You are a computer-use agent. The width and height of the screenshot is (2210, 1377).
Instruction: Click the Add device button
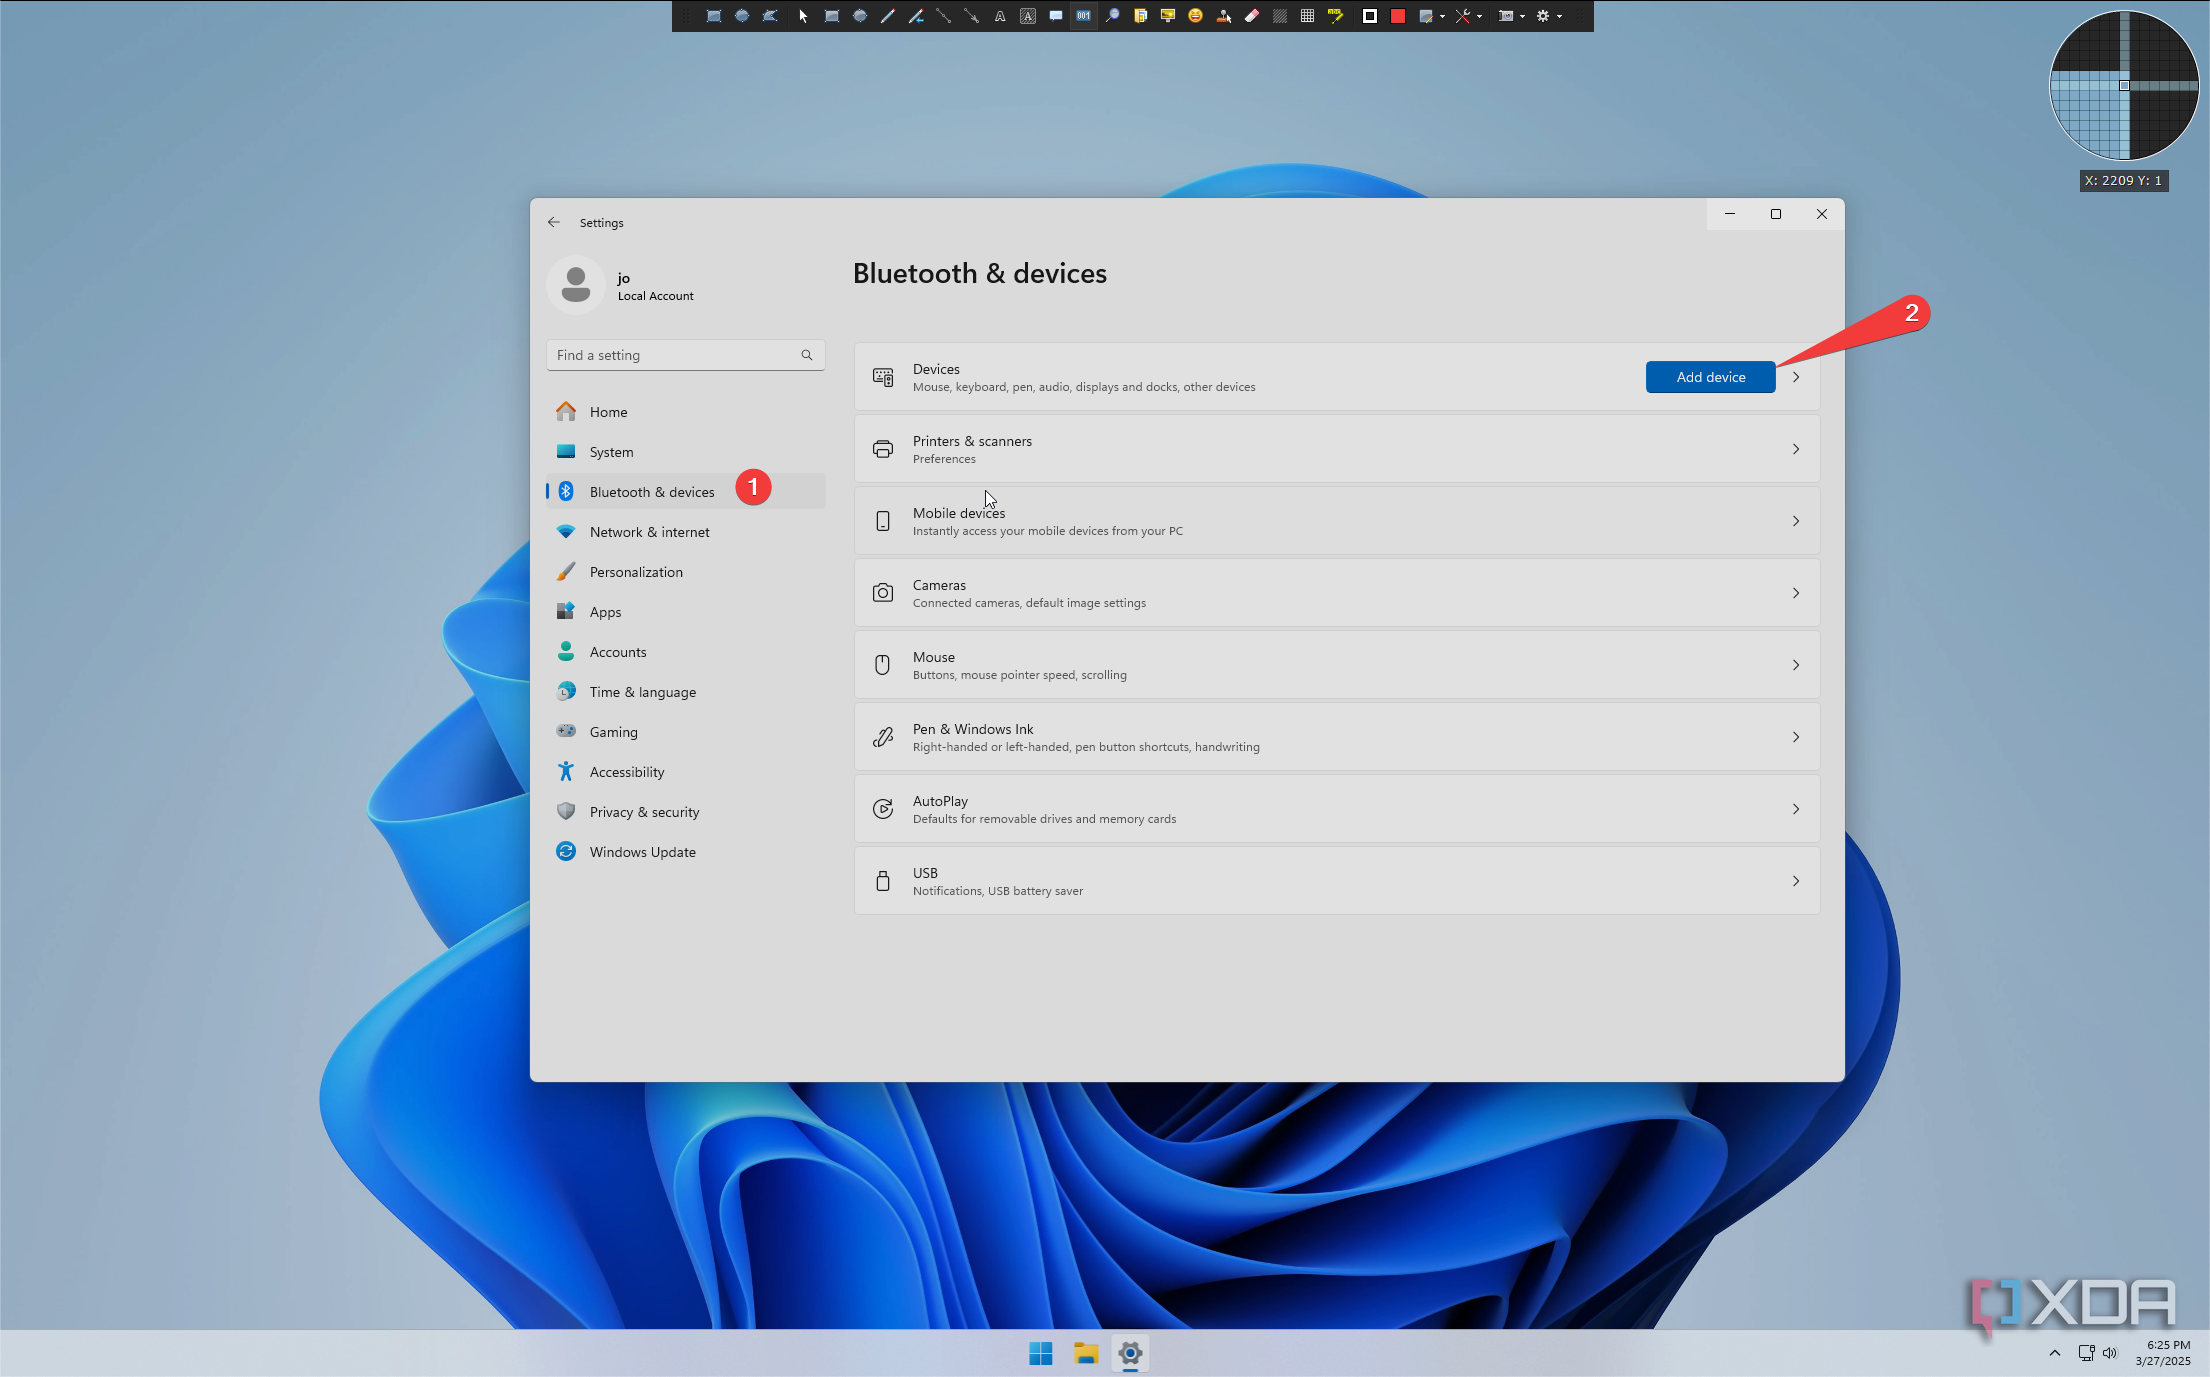tap(1710, 377)
